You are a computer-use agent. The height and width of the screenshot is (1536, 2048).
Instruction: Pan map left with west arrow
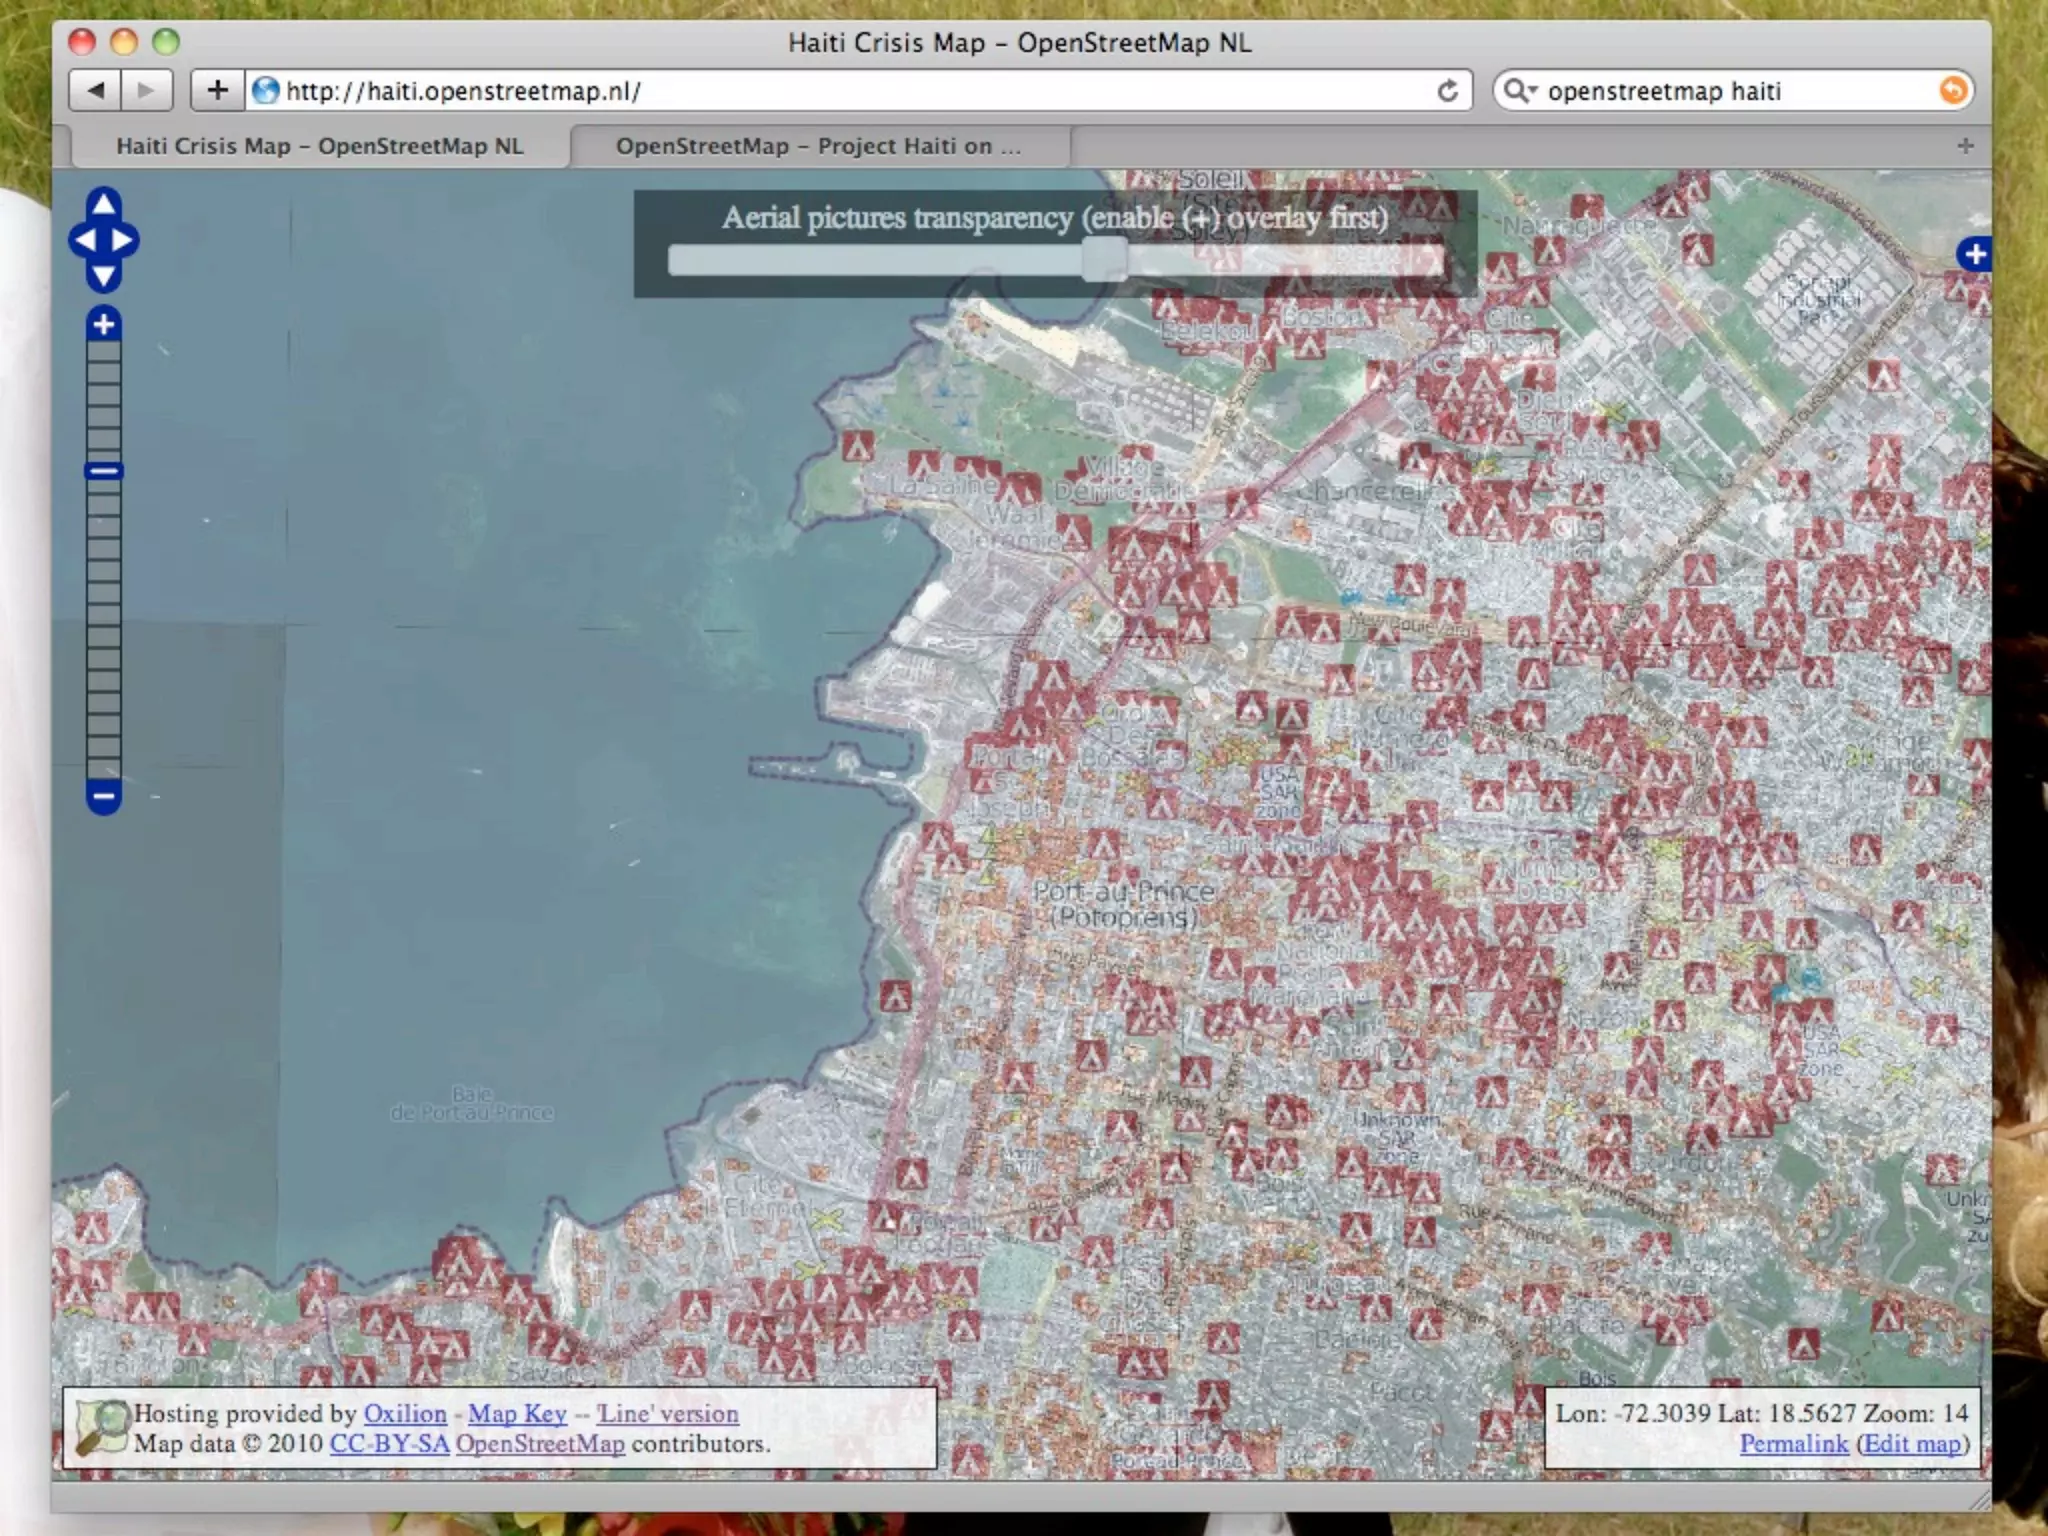84,241
